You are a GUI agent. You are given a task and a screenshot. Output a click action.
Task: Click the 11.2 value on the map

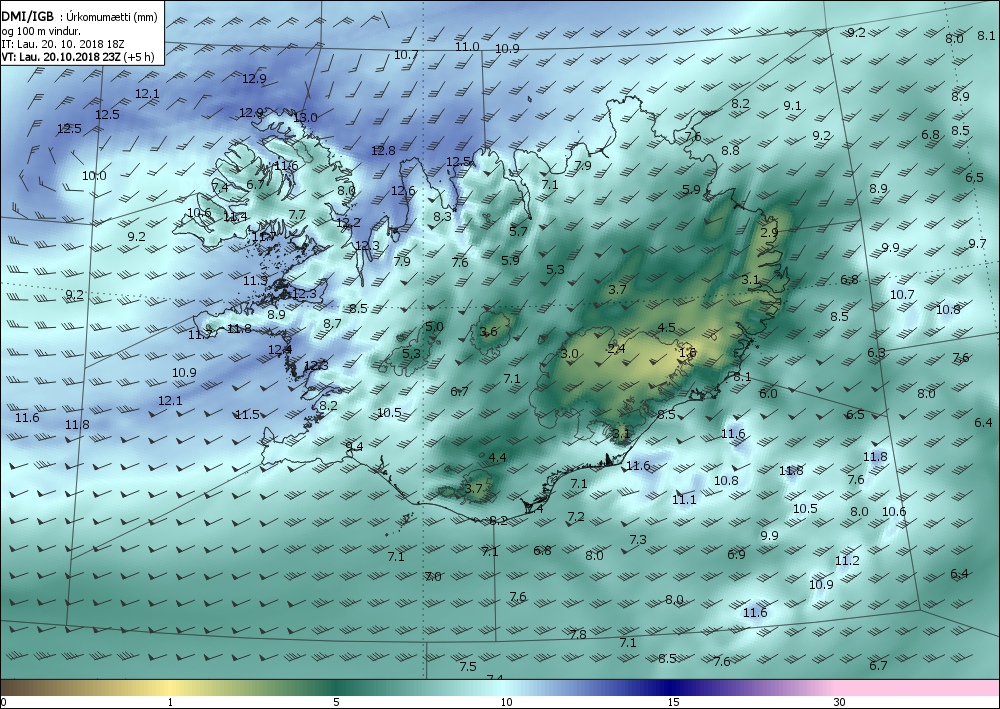click(848, 560)
